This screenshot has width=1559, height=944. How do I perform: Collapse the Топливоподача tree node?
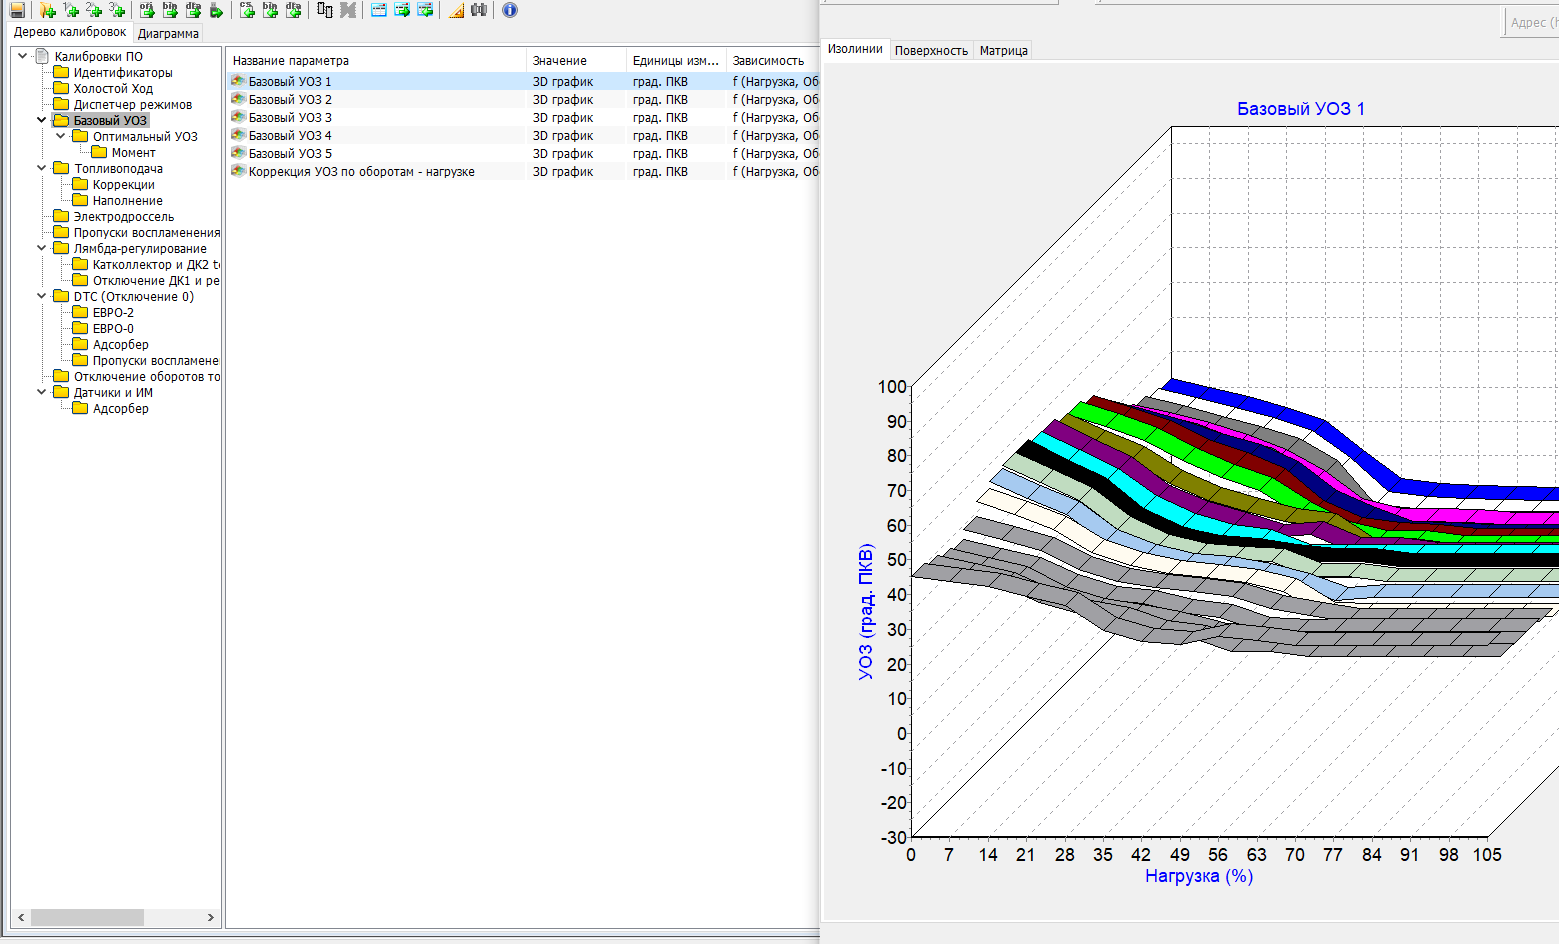42,169
